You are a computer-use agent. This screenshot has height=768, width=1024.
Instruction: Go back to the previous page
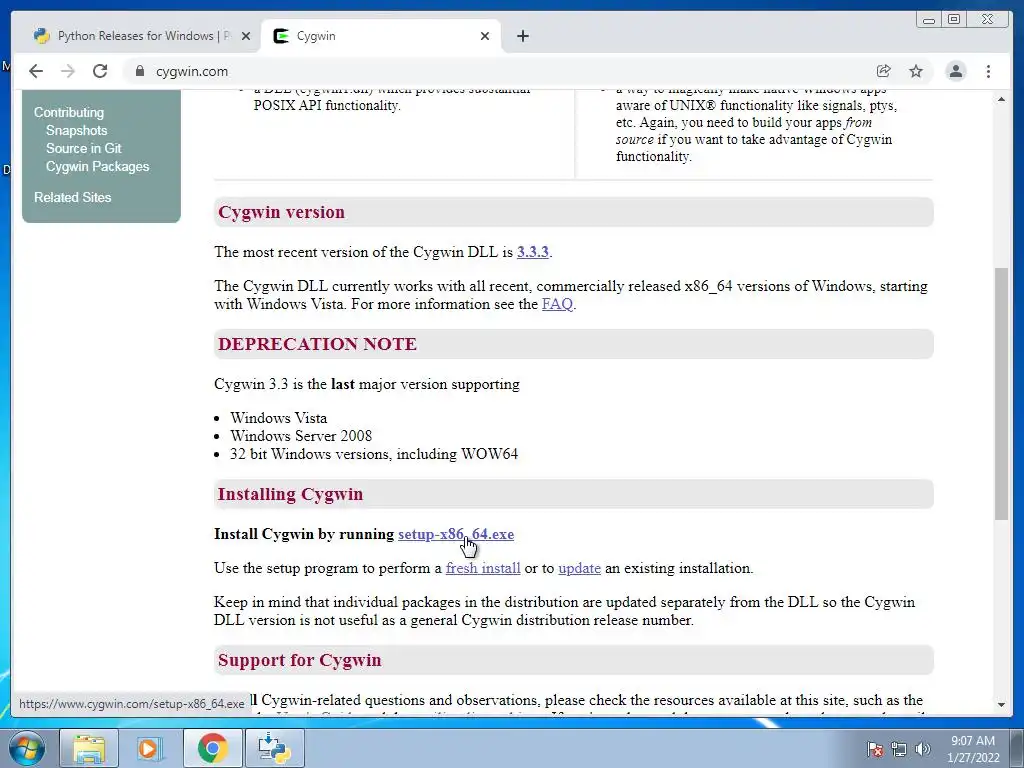(x=36, y=71)
